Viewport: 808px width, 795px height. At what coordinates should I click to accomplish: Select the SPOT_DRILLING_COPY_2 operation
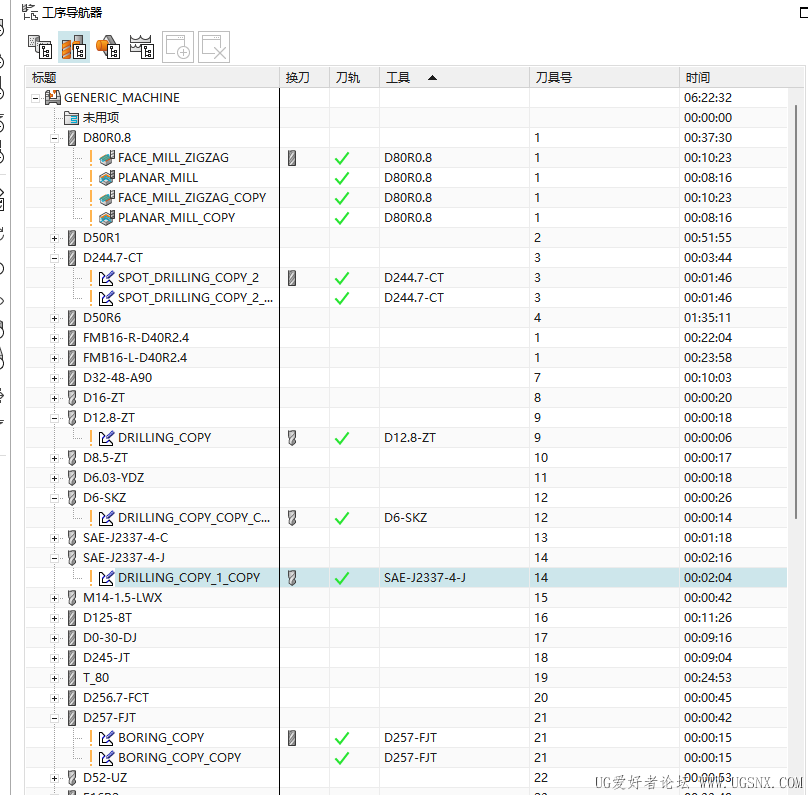(x=188, y=278)
